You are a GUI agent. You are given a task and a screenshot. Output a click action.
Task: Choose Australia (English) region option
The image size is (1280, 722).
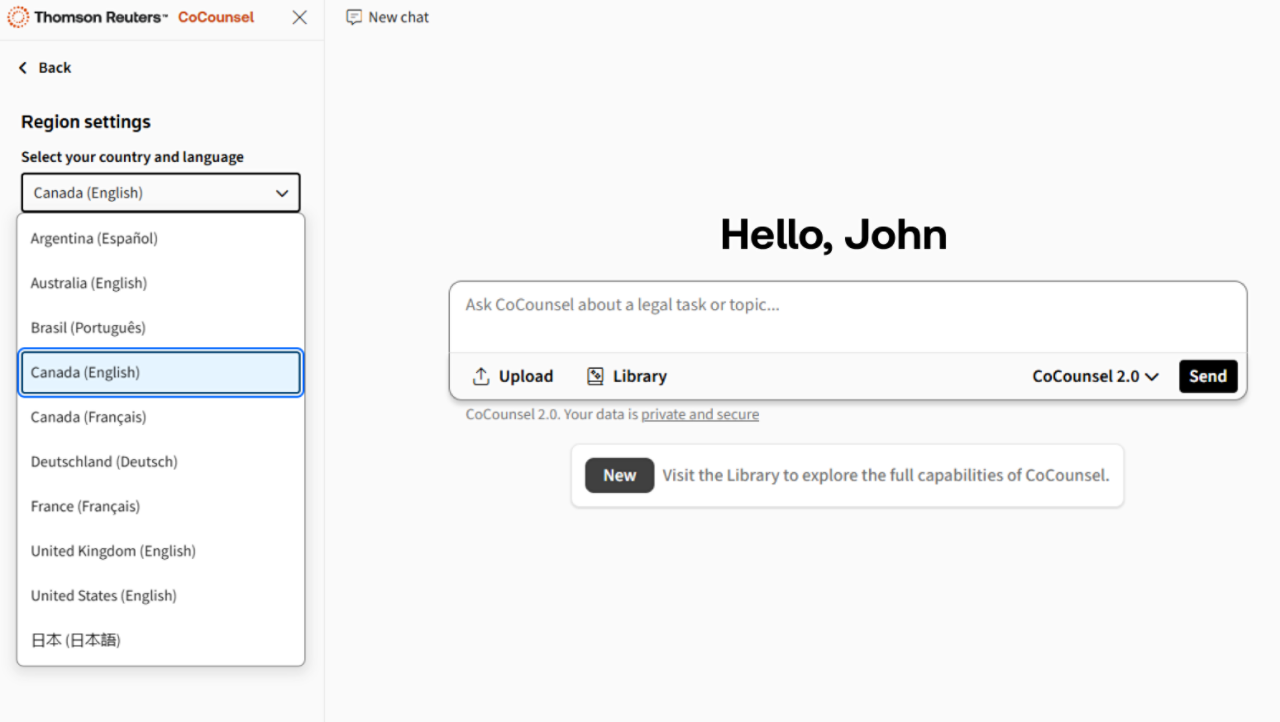tap(89, 283)
